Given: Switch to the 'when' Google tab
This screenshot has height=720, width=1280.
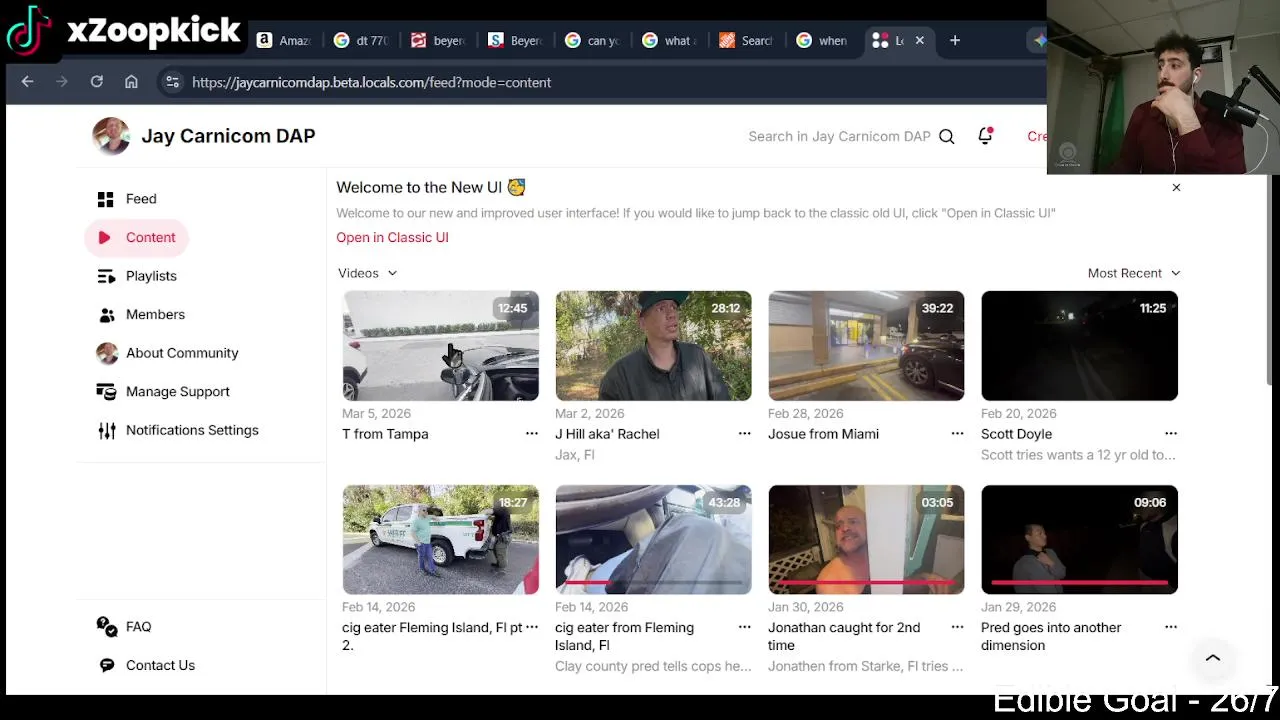Looking at the screenshot, I should (x=823, y=41).
